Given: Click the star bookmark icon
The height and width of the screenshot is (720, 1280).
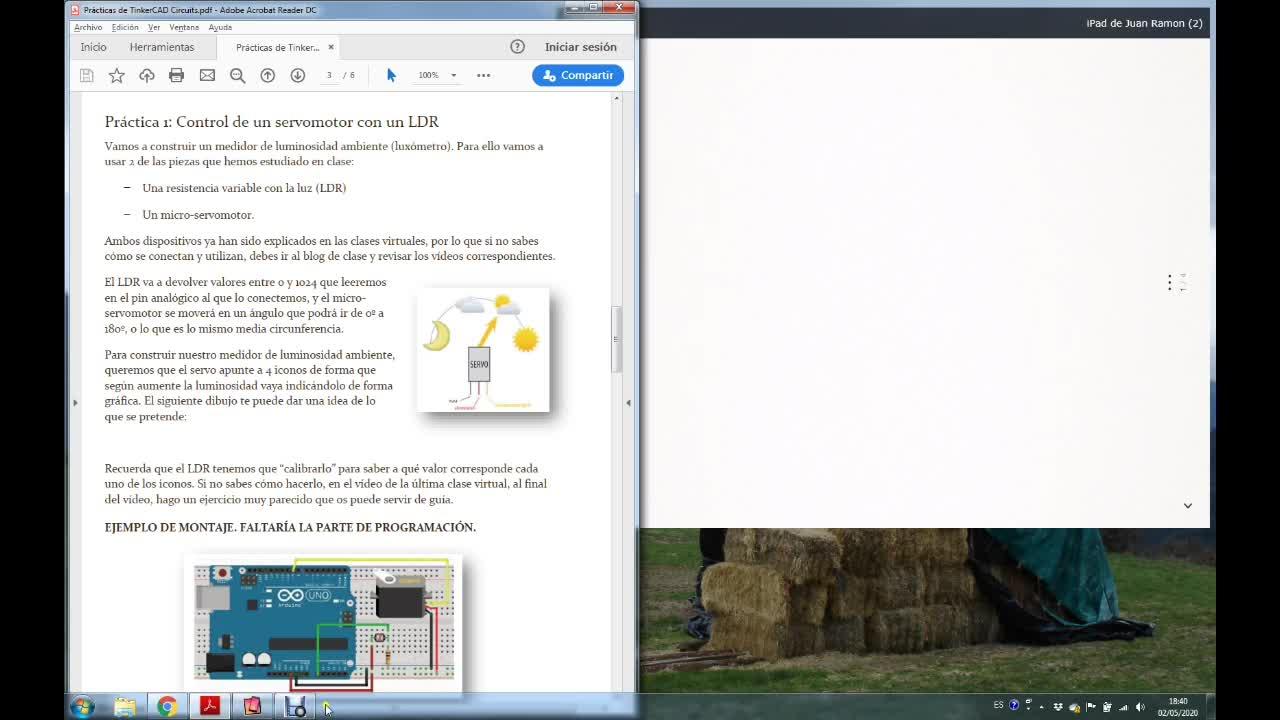Looking at the screenshot, I should point(117,75).
